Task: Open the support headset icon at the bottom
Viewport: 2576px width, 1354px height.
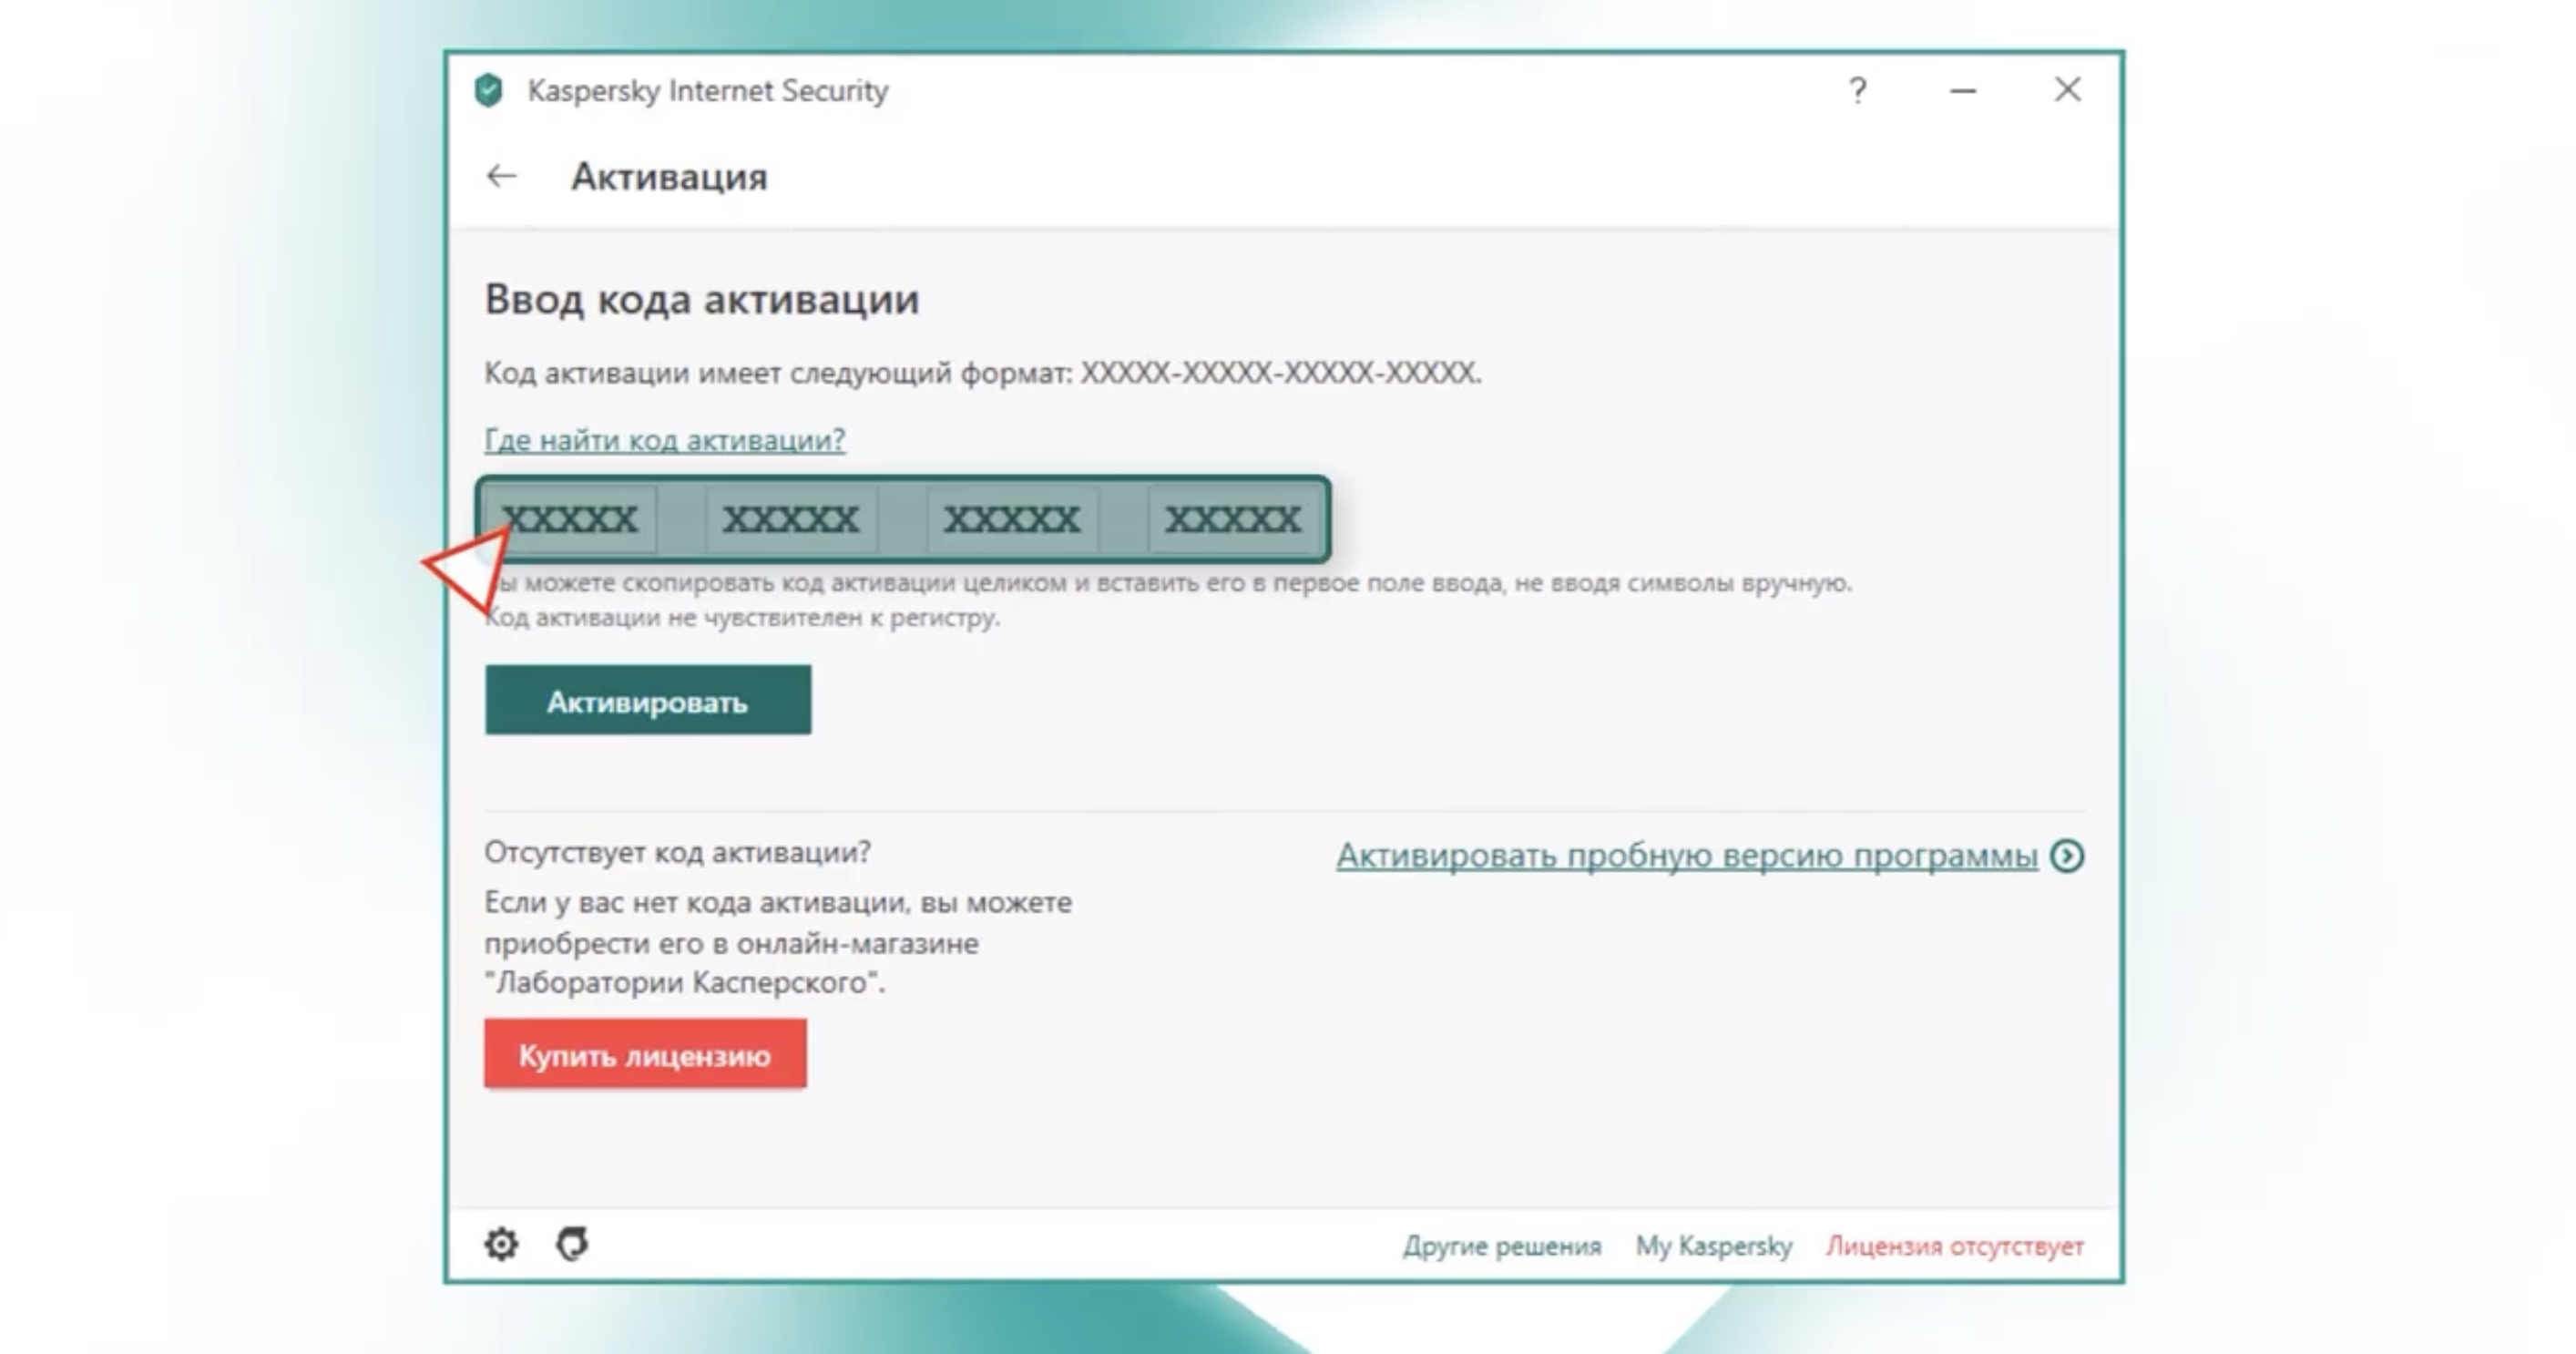Action: coord(572,1244)
